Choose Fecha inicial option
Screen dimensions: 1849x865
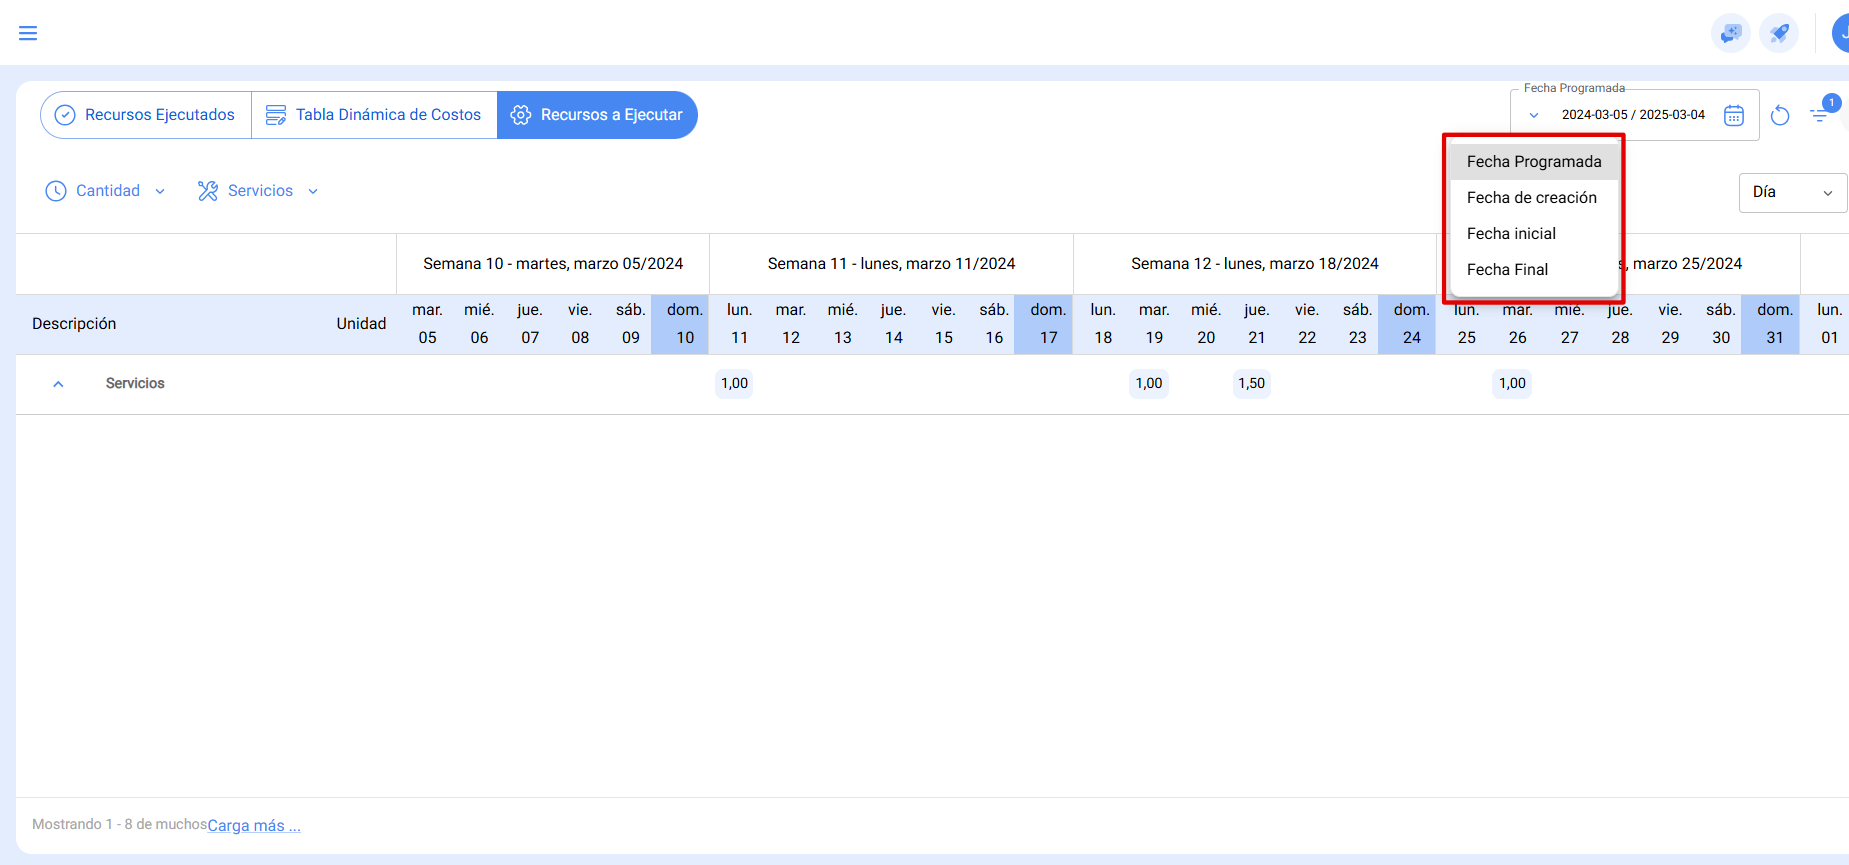1534,234
